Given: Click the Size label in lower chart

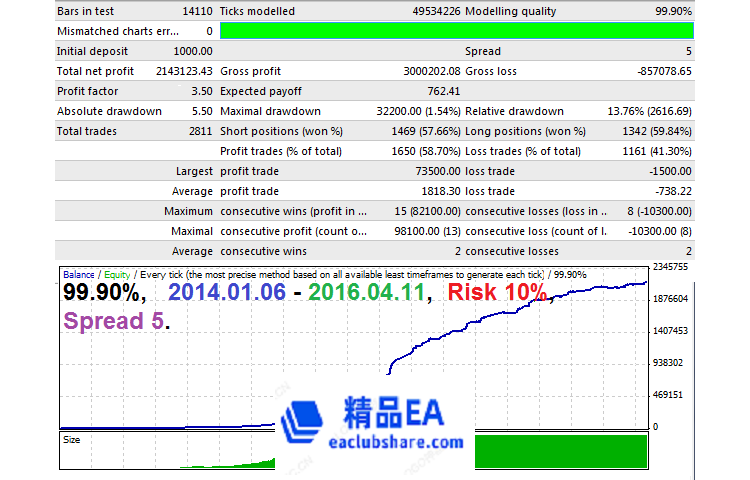Looking at the screenshot, I should pyautogui.click(x=72, y=438).
